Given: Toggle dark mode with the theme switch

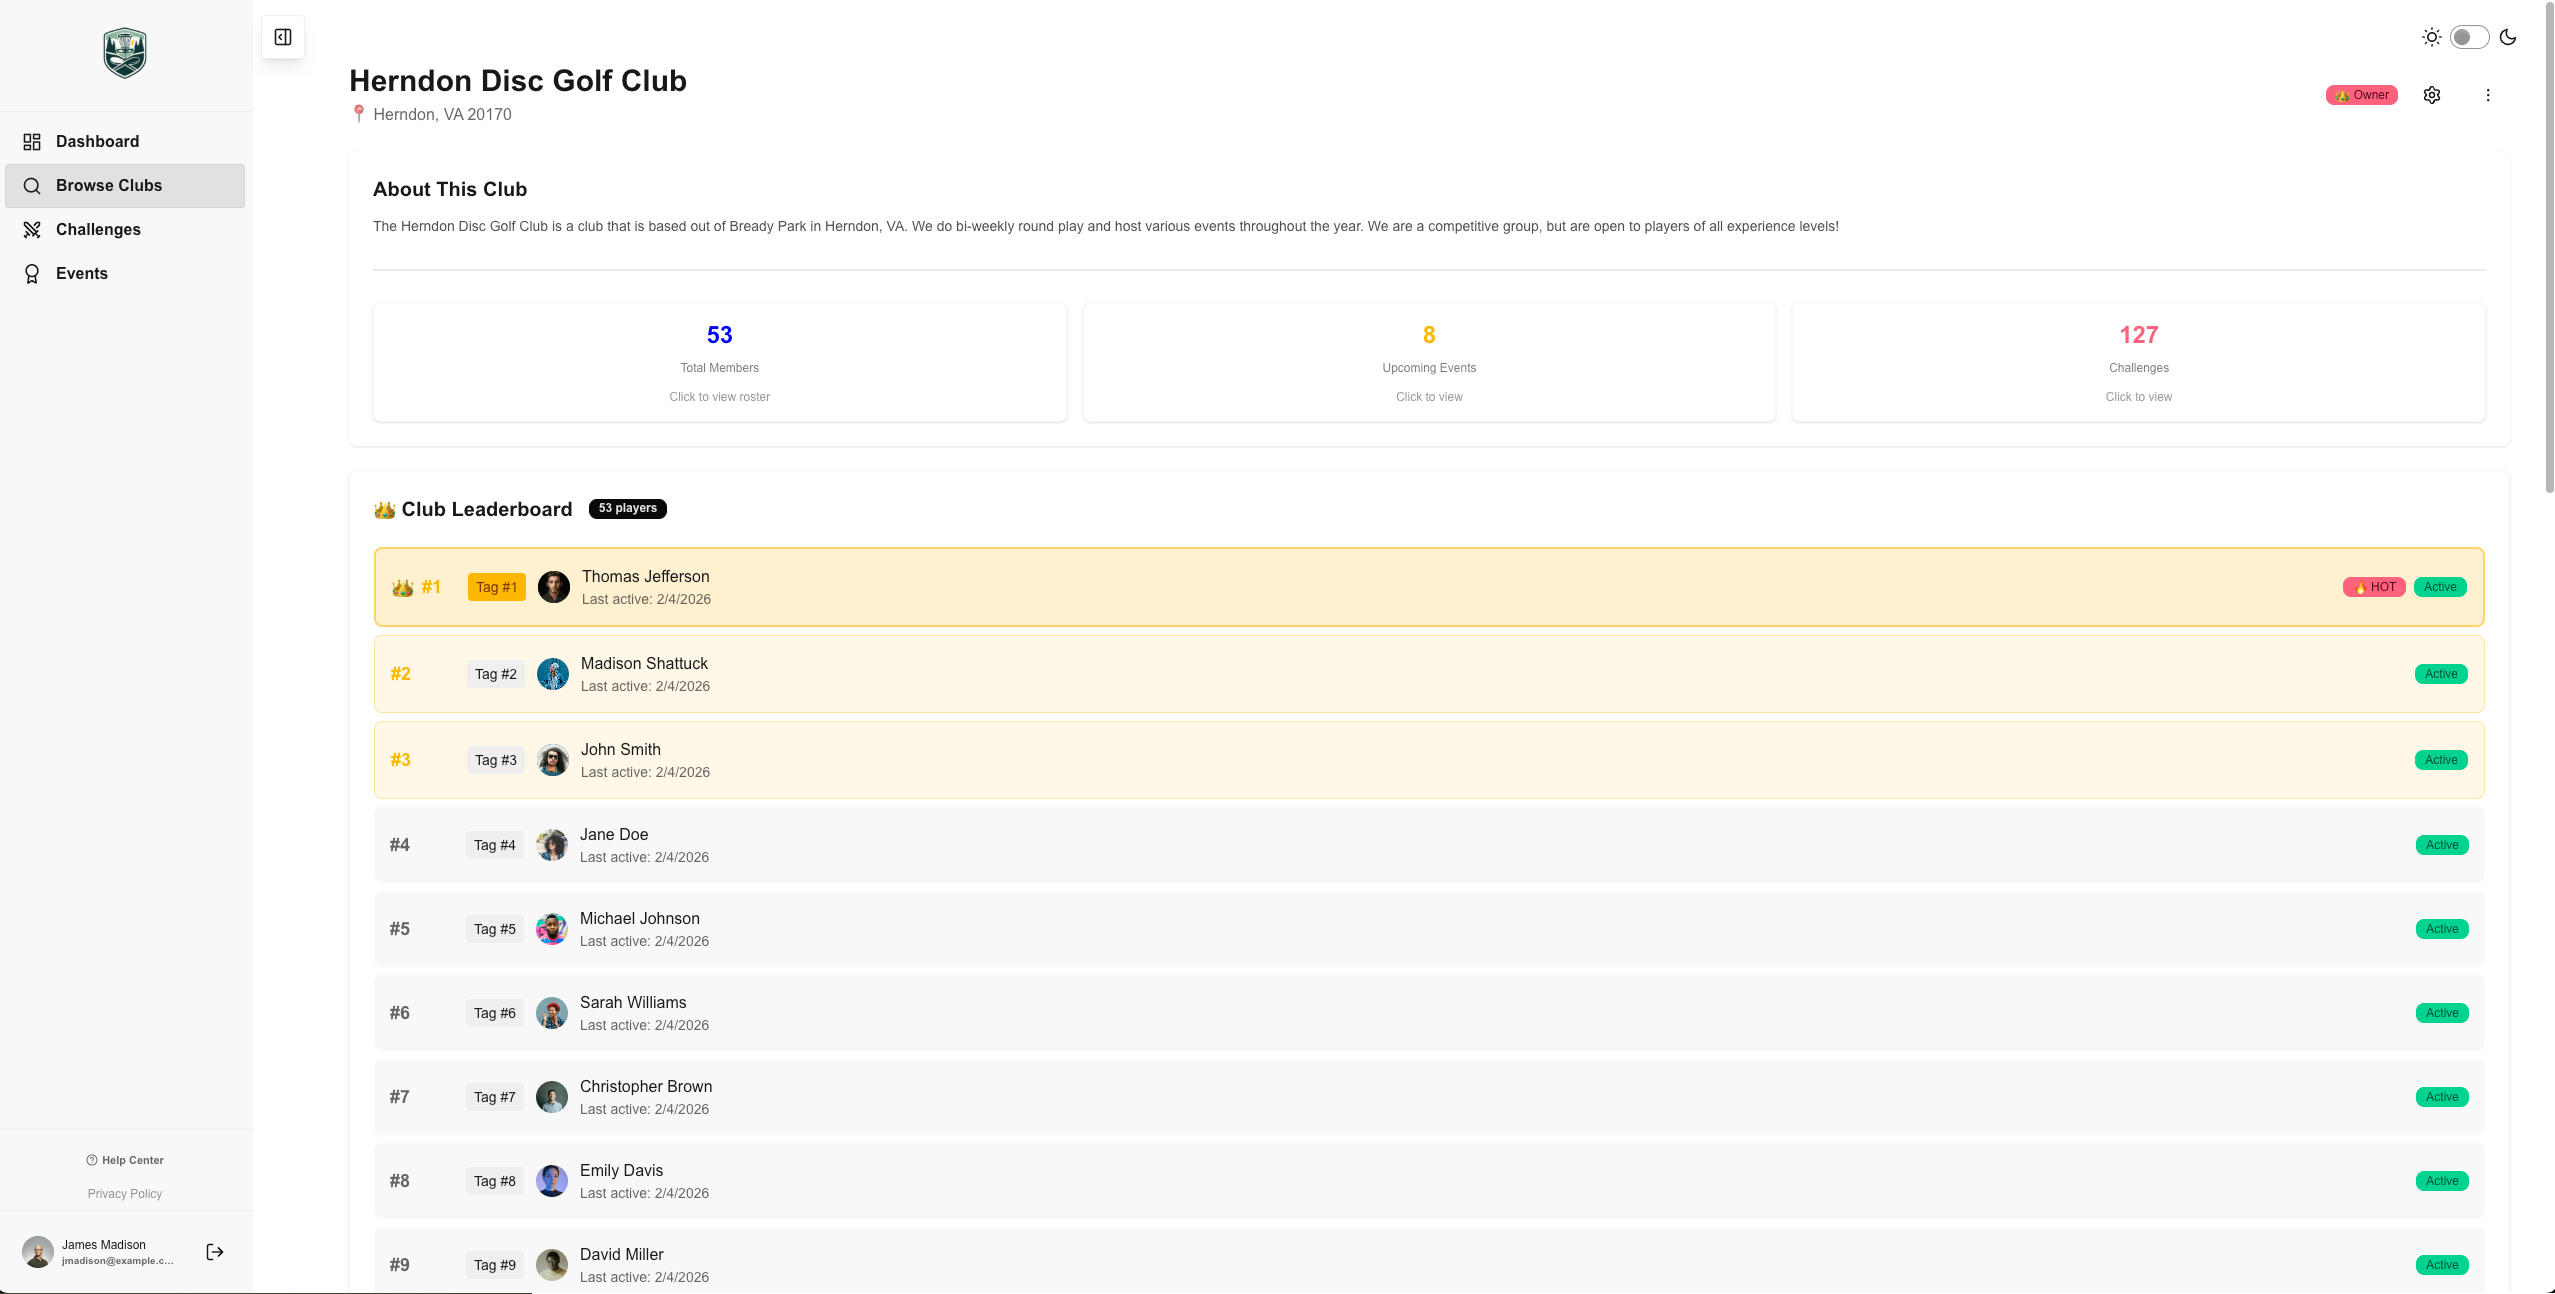Looking at the screenshot, I should pyautogui.click(x=2467, y=36).
